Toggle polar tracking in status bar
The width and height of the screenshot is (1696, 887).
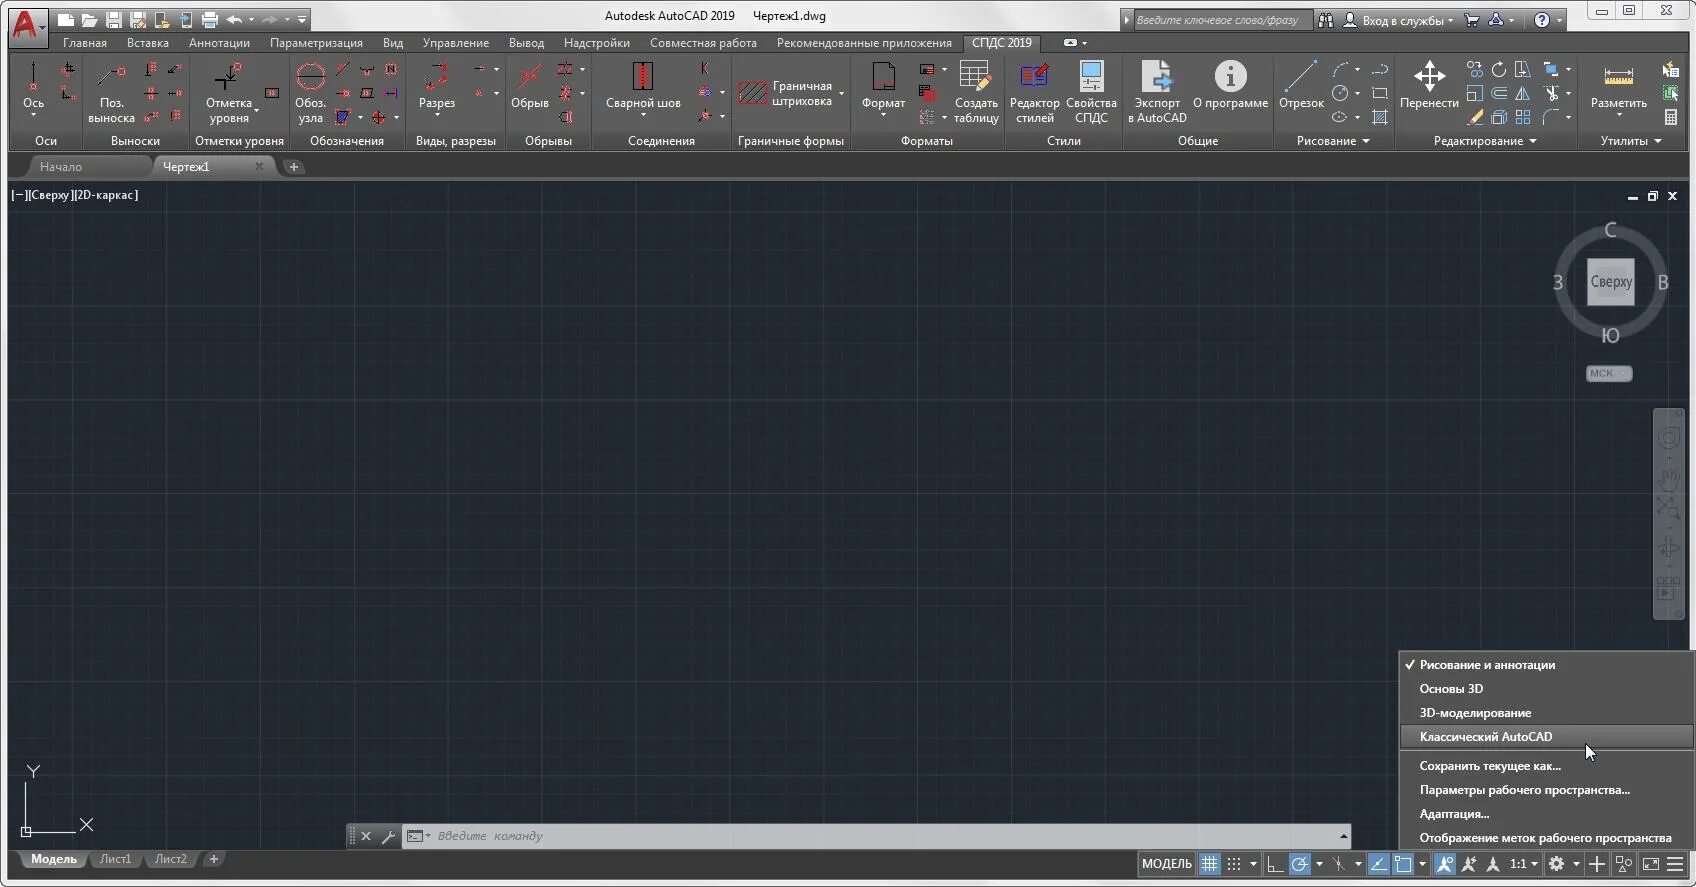pos(1299,864)
